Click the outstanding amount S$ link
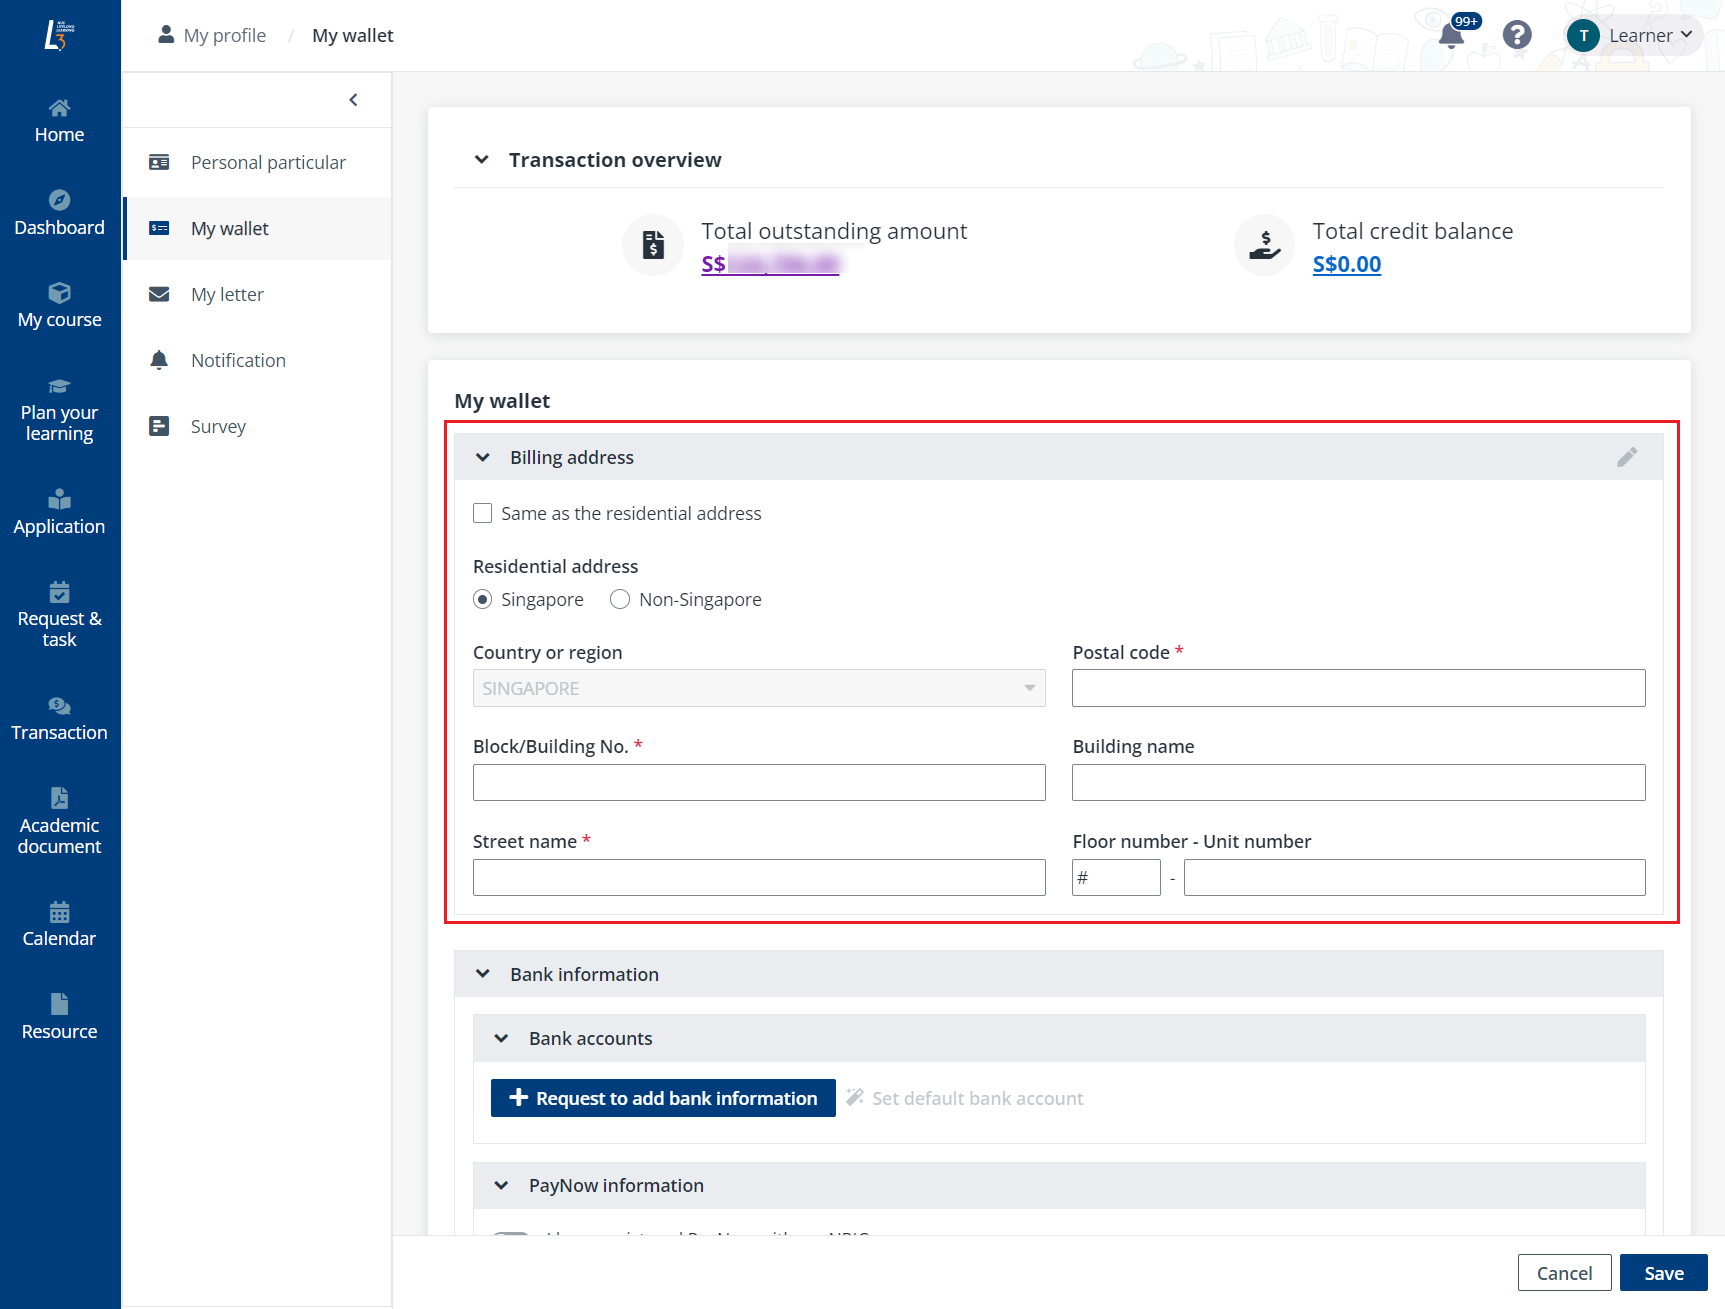 [x=770, y=264]
